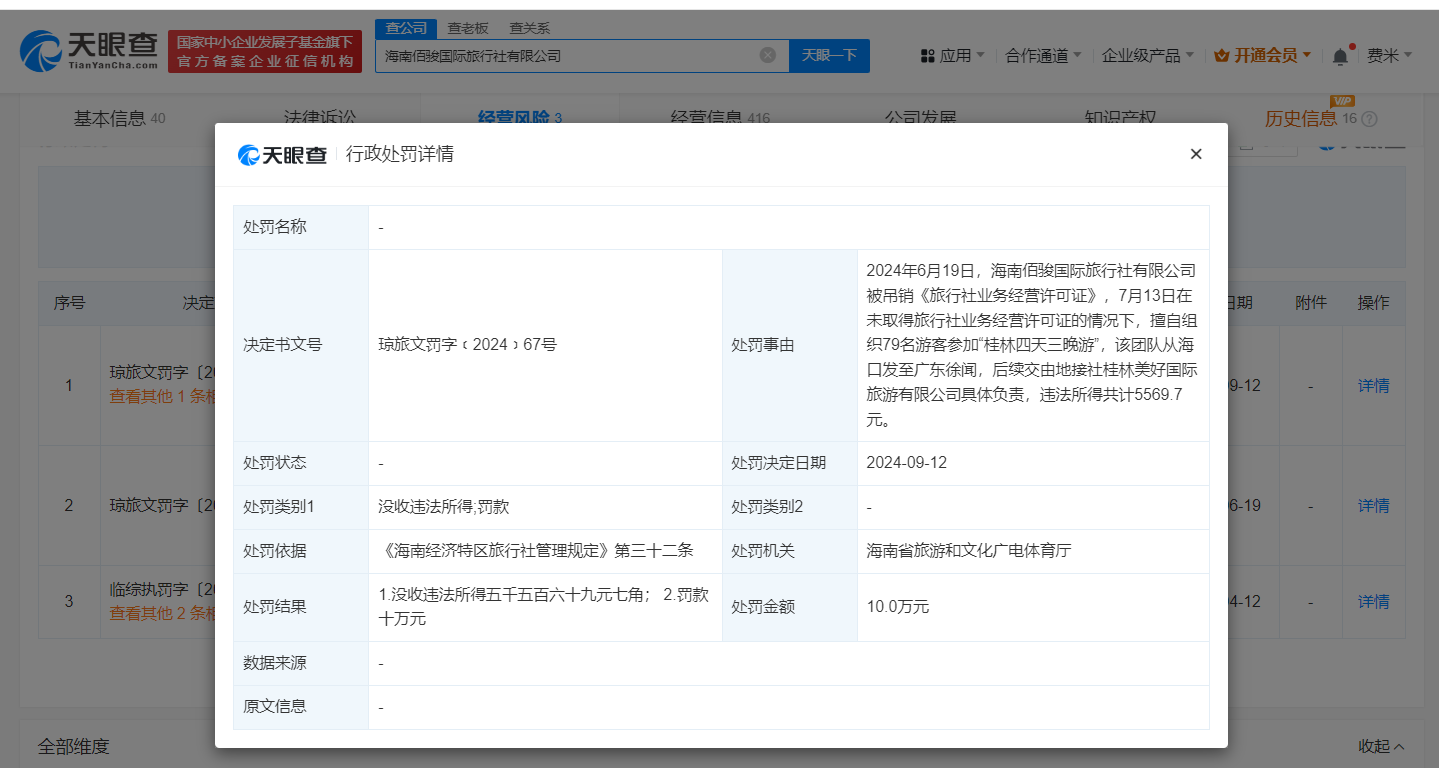The image size is (1439, 768).
Task: Select the penalty amount 10.0万元
Action: [x=898, y=607]
